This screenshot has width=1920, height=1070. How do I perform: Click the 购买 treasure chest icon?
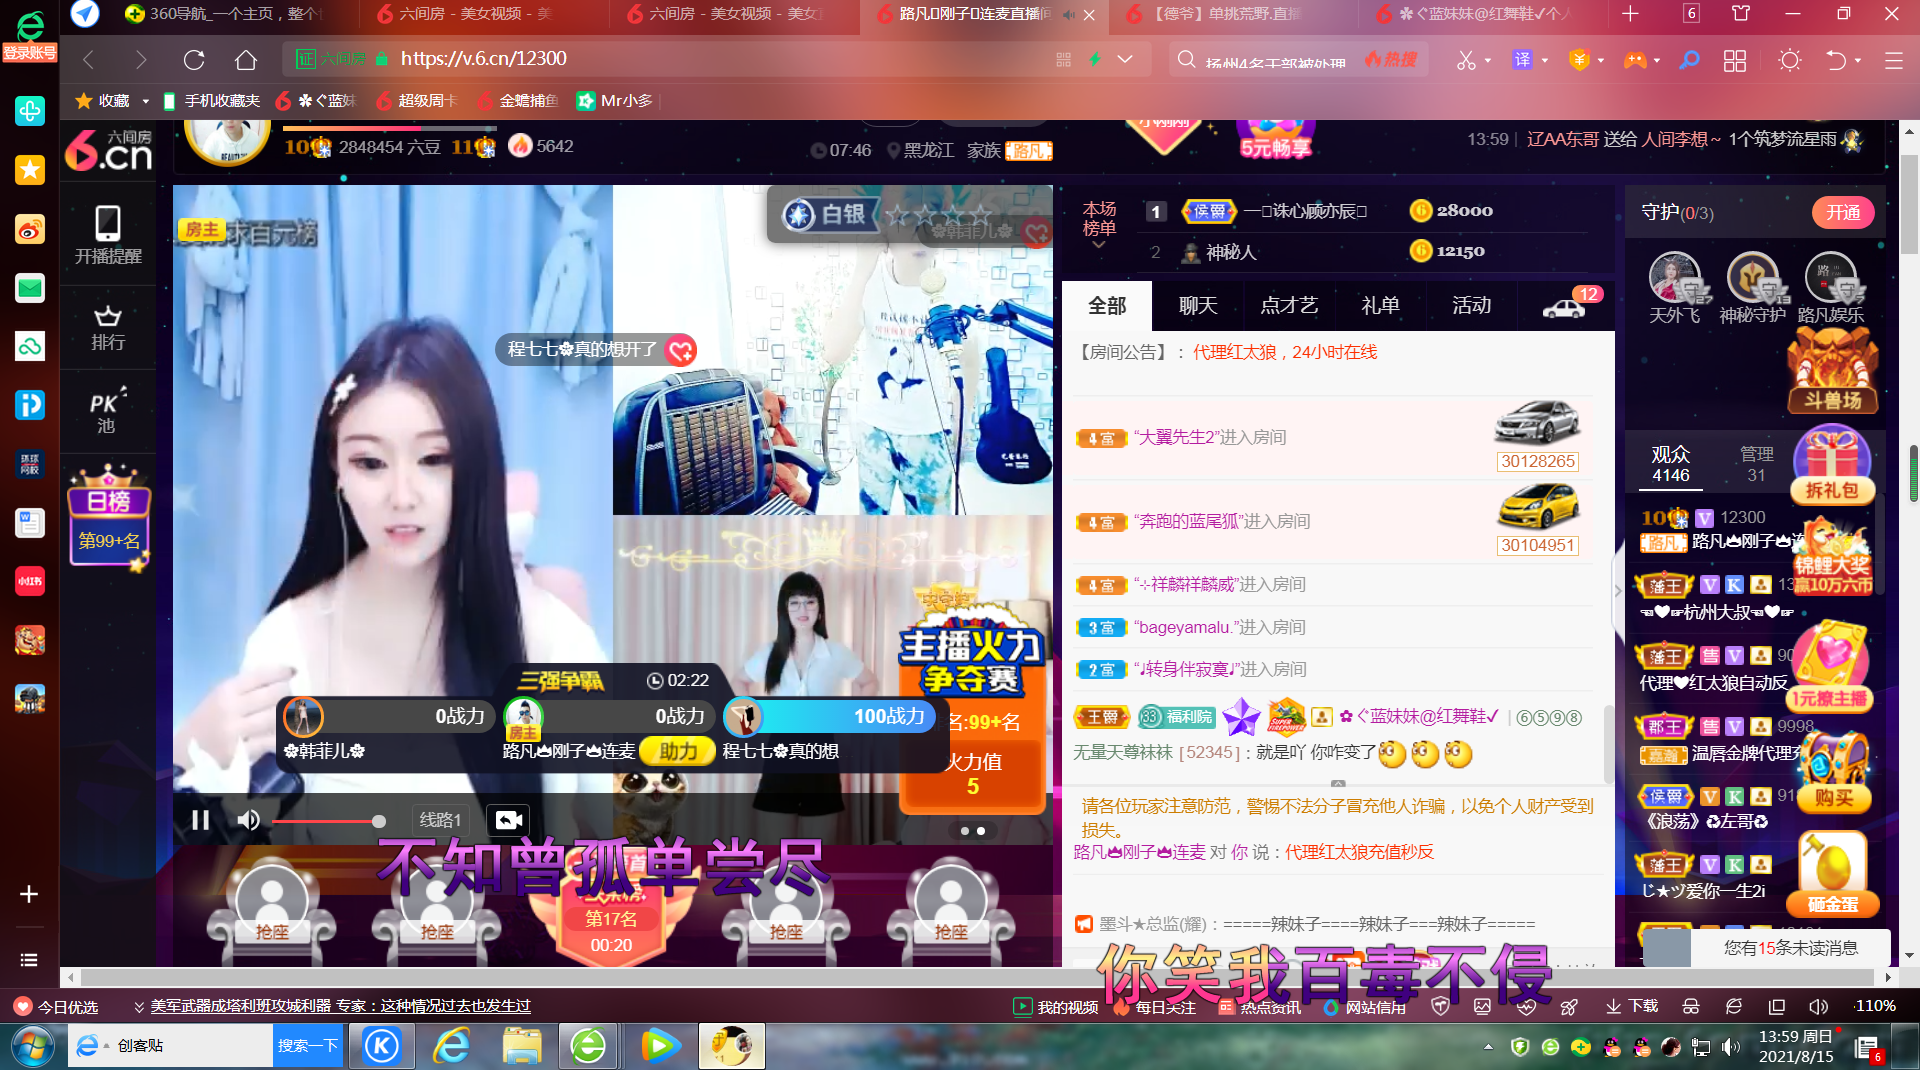pos(1833,772)
